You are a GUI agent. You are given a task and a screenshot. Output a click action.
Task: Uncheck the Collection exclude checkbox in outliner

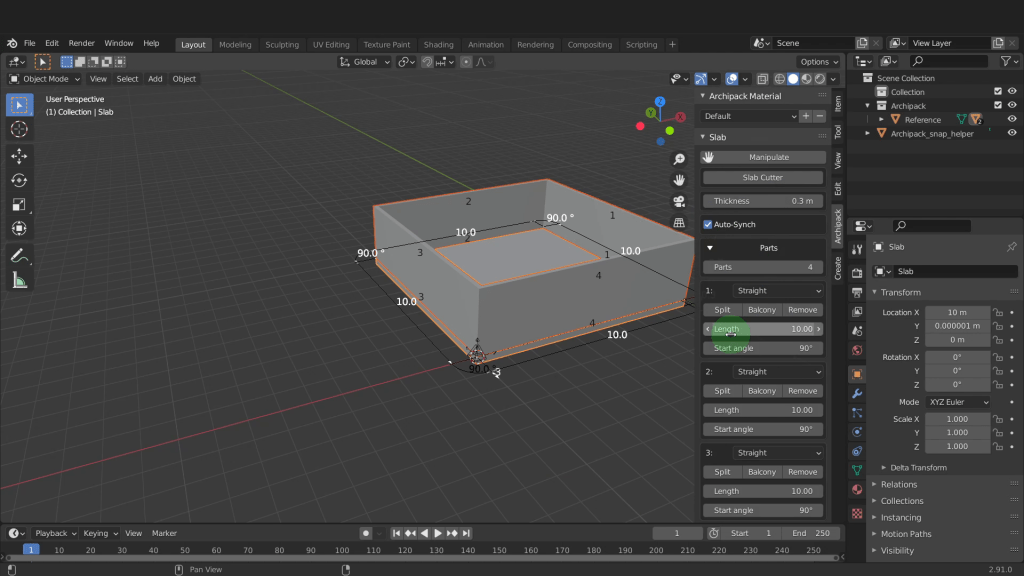(997, 92)
